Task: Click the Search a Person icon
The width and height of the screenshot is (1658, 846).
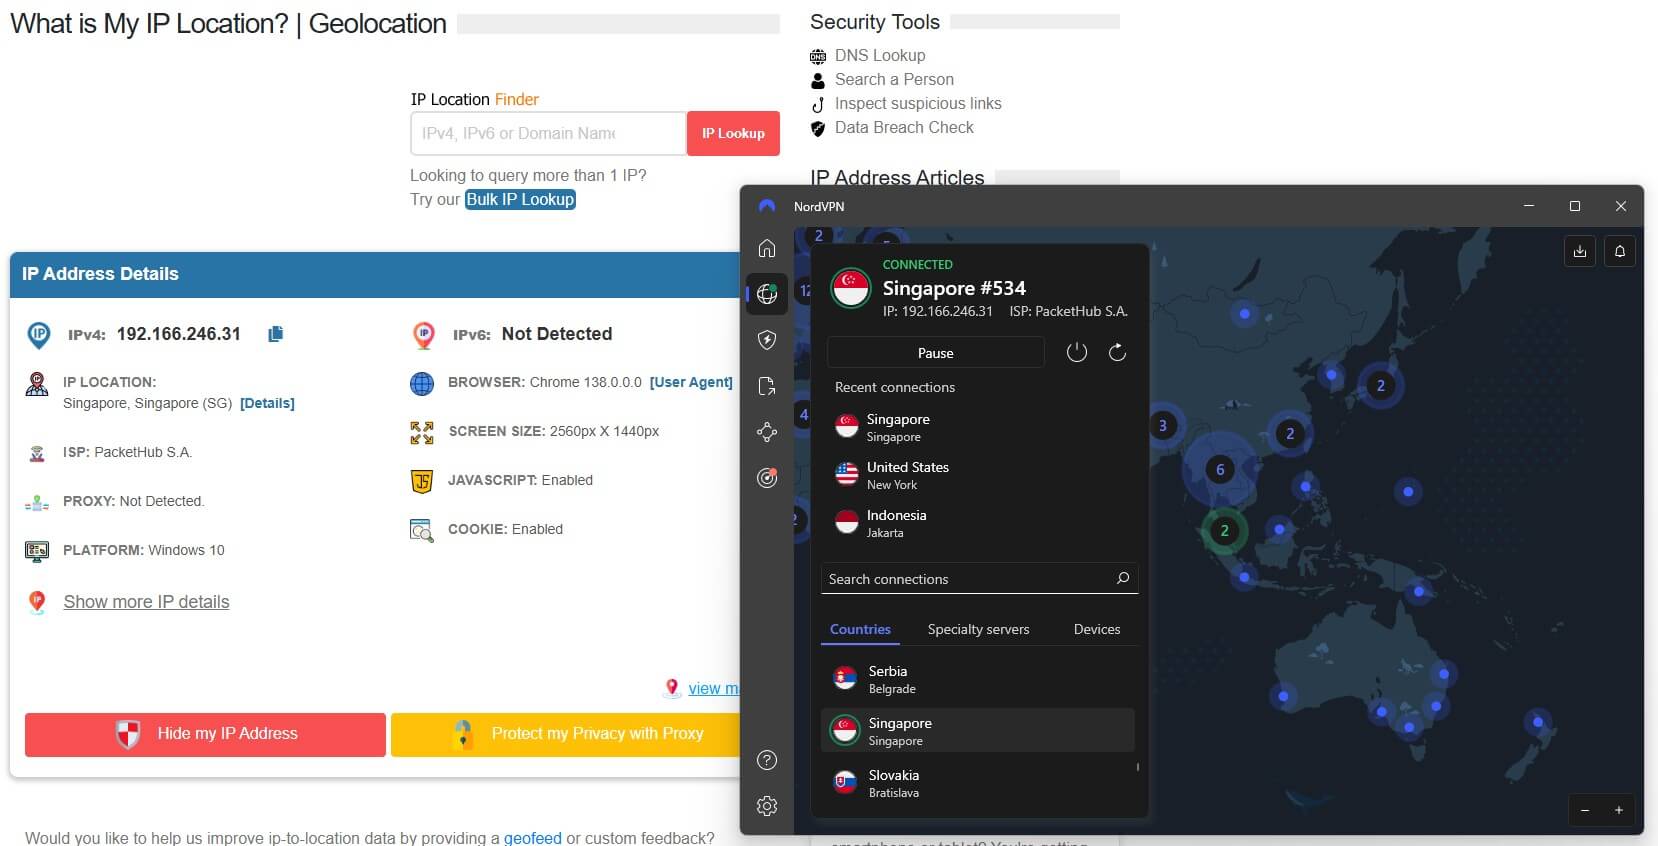Action: 818,80
